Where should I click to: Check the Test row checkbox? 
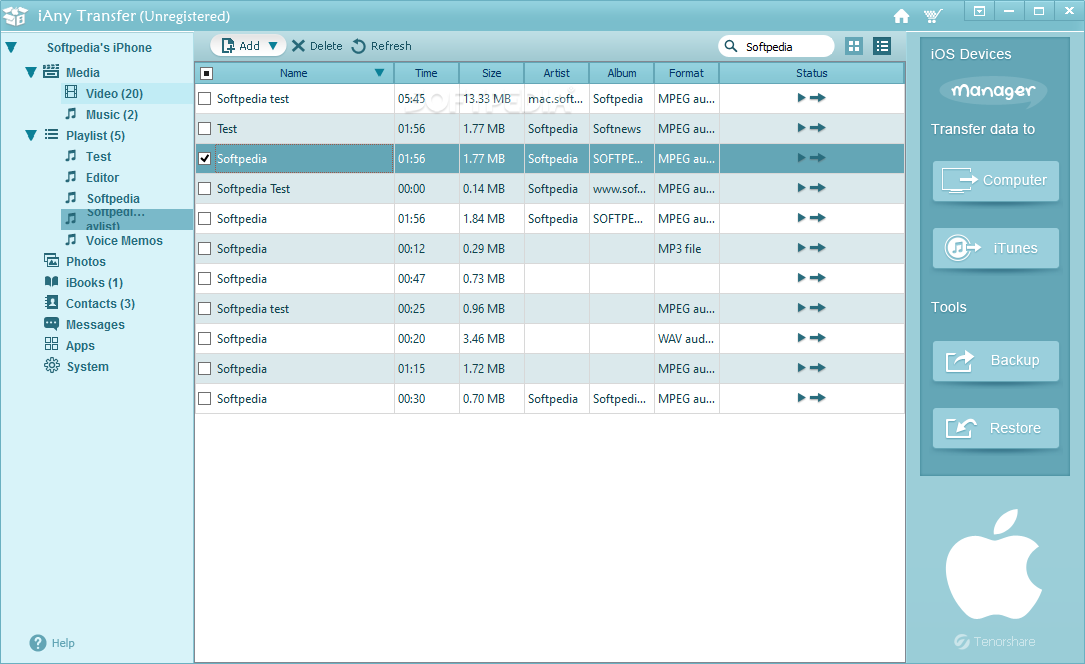tap(204, 129)
